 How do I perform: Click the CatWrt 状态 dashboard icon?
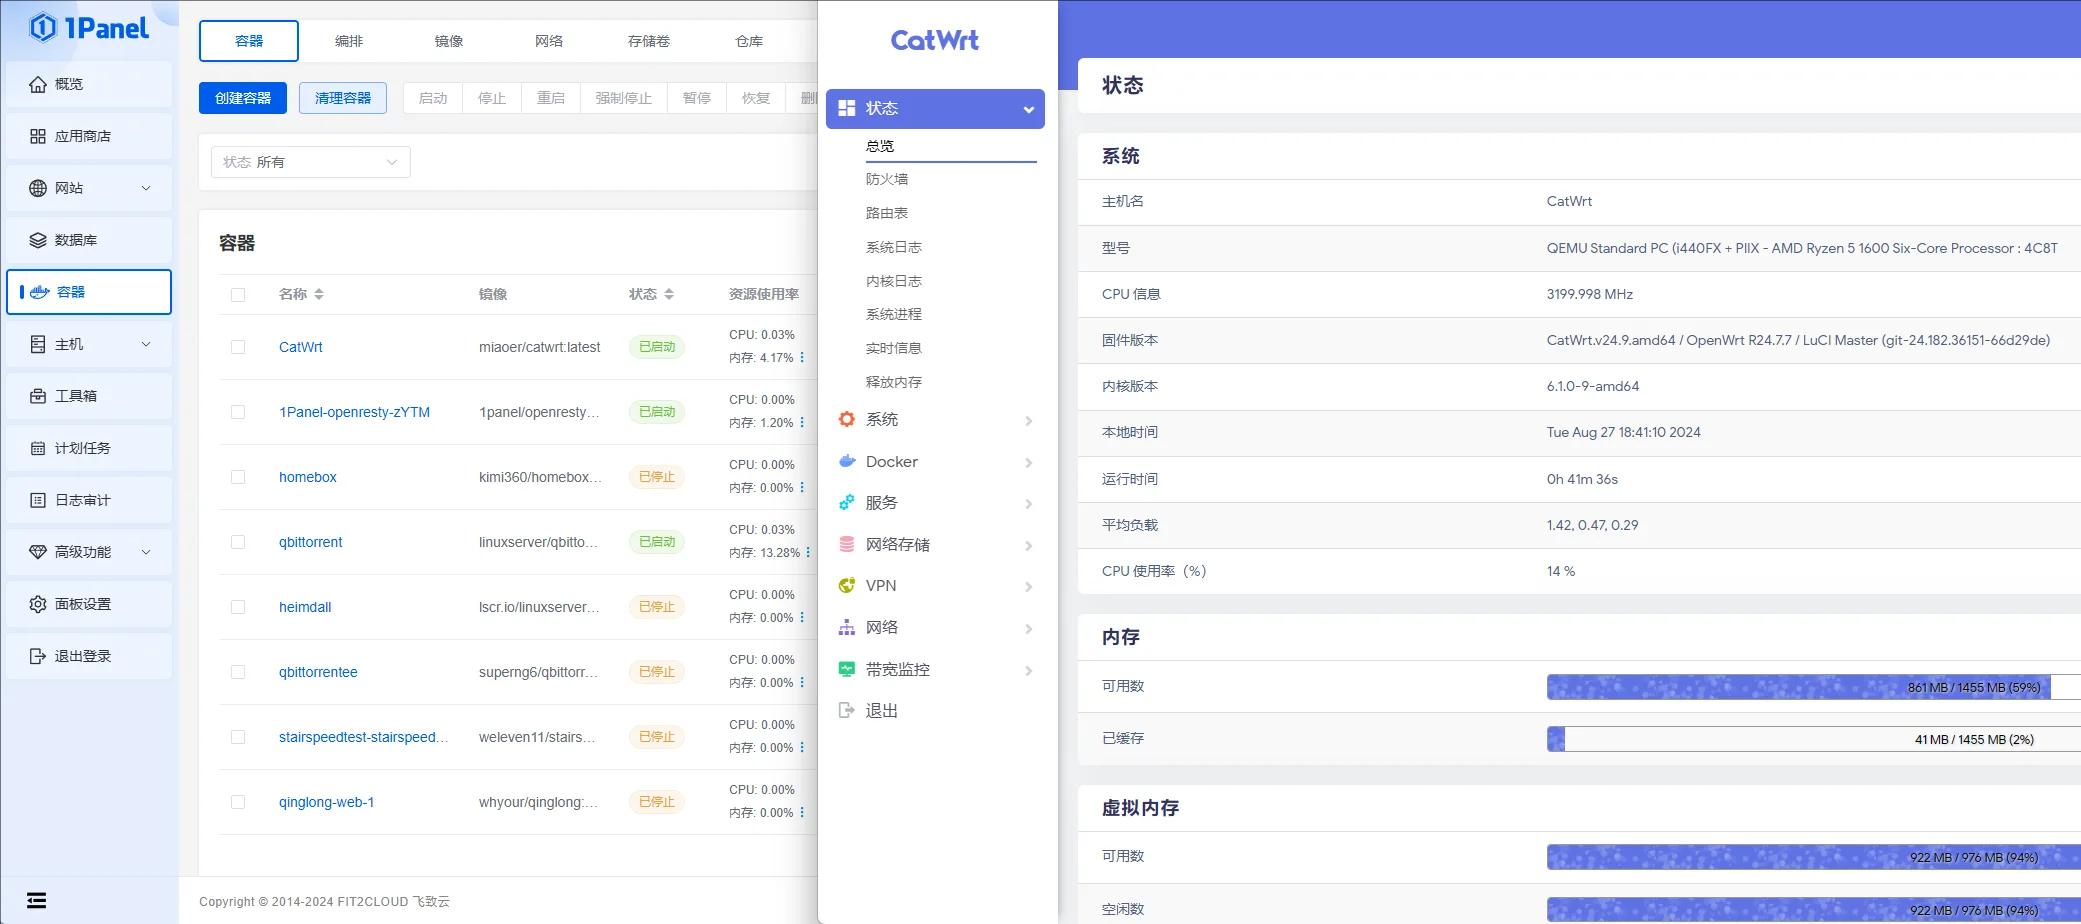pyautogui.click(x=847, y=108)
